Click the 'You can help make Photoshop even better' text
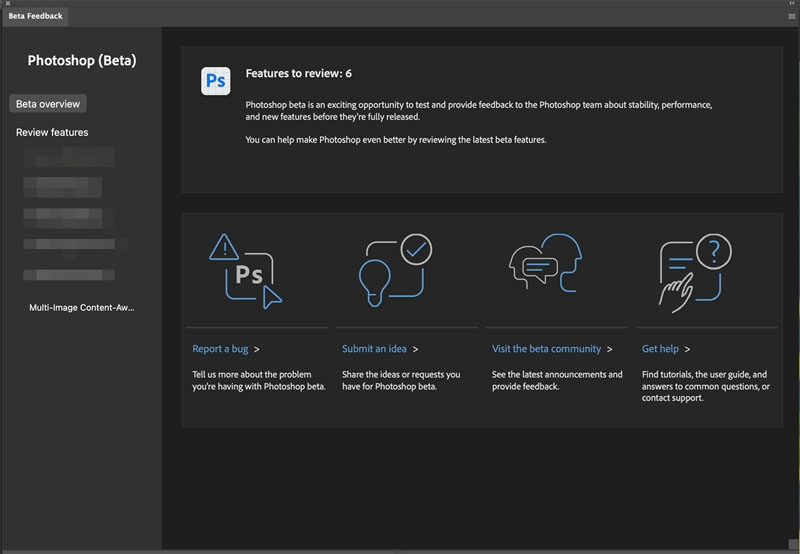The height and width of the screenshot is (554, 800). tap(395, 140)
